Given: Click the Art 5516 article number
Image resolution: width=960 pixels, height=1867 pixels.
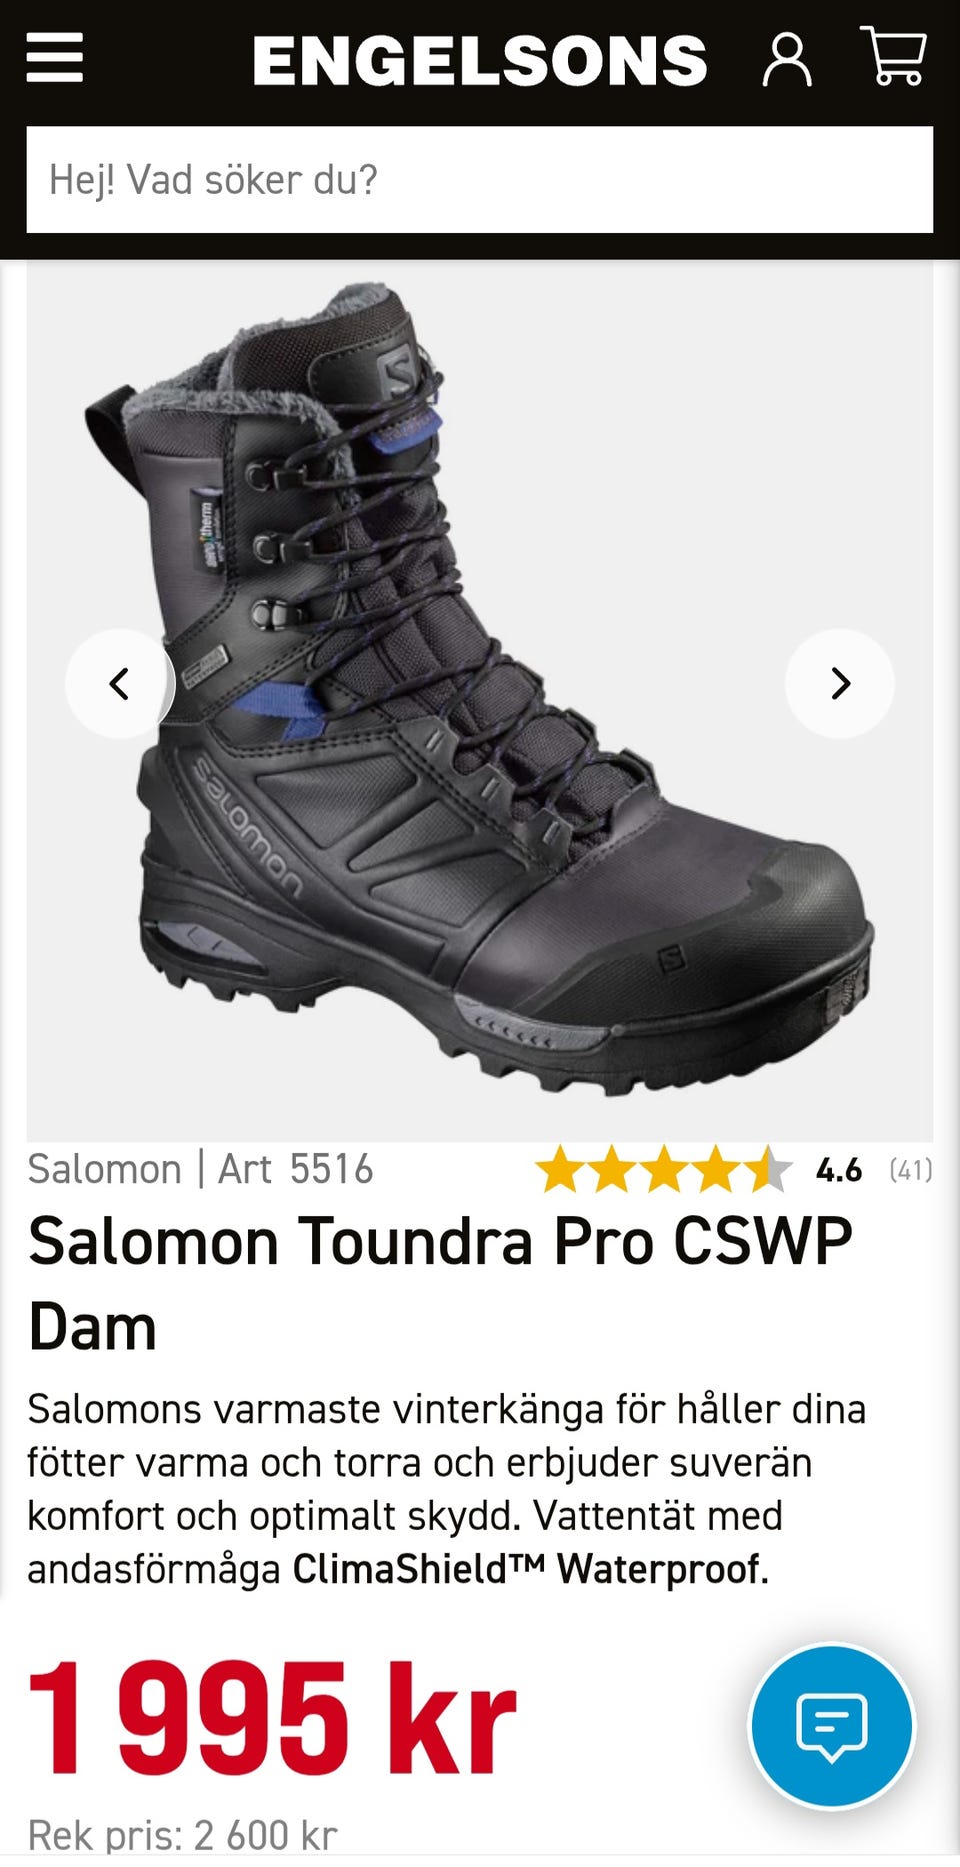Looking at the screenshot, I should click(x=296, y=1169).
